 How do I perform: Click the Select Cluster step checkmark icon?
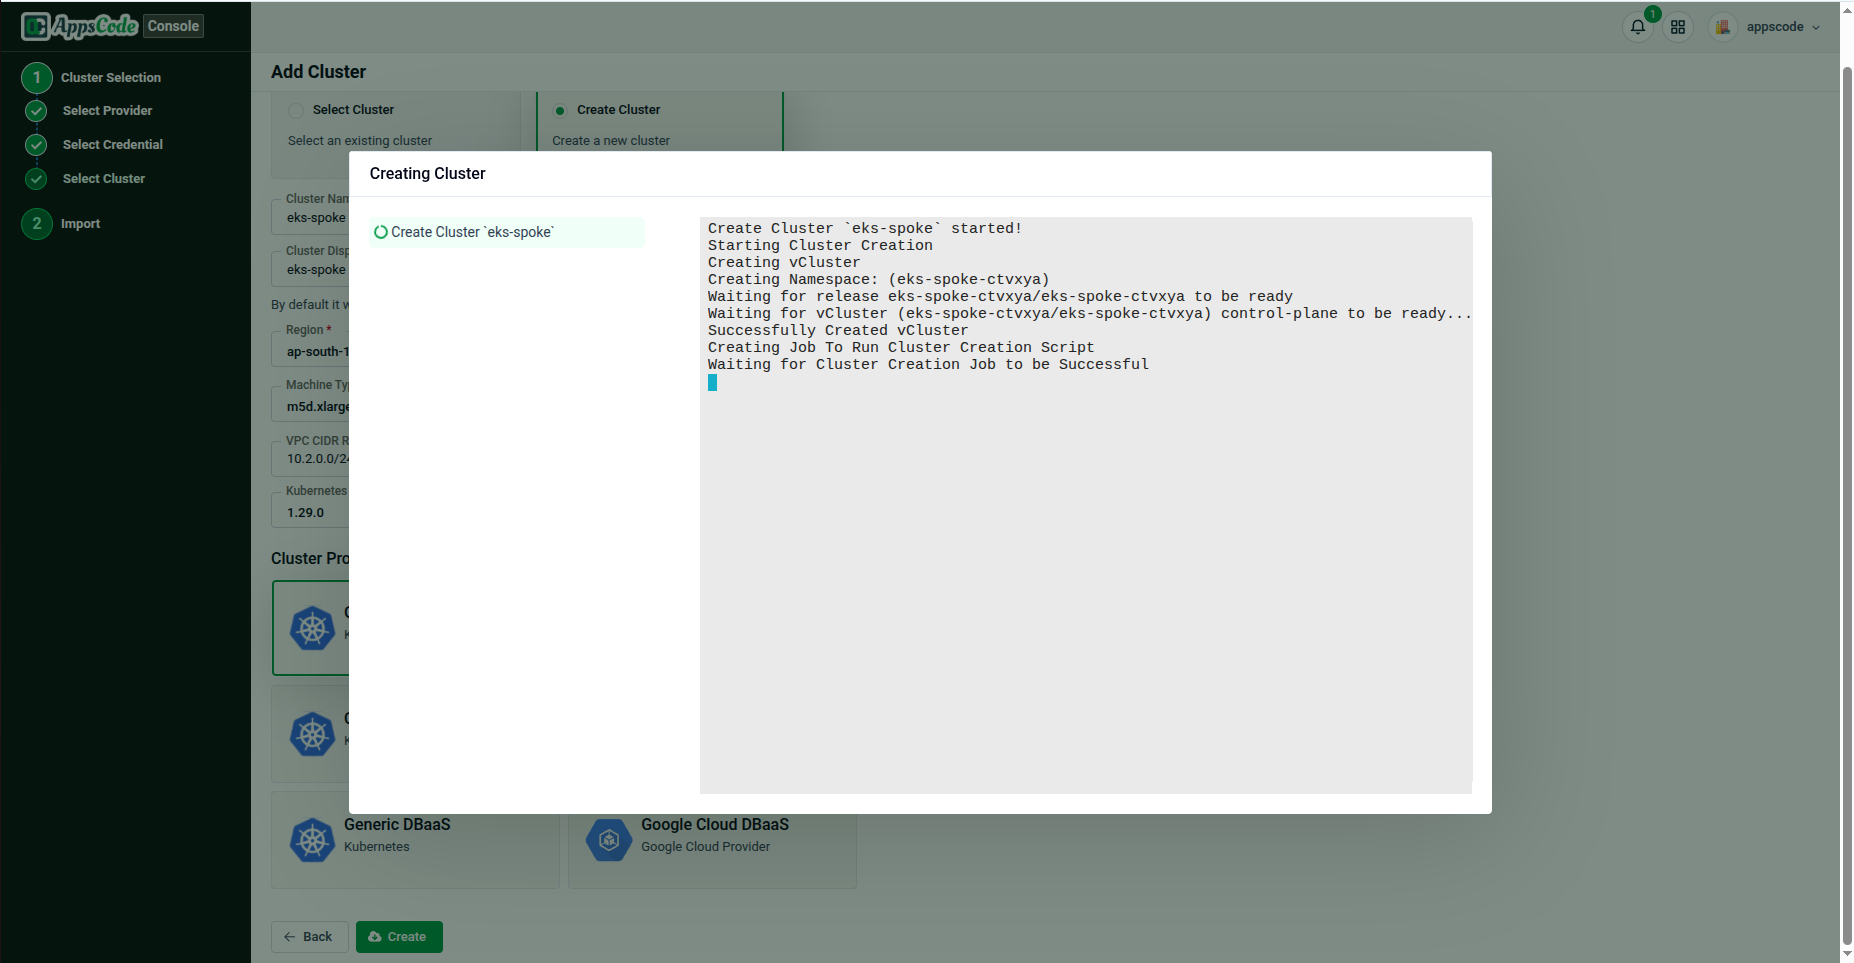36,179
